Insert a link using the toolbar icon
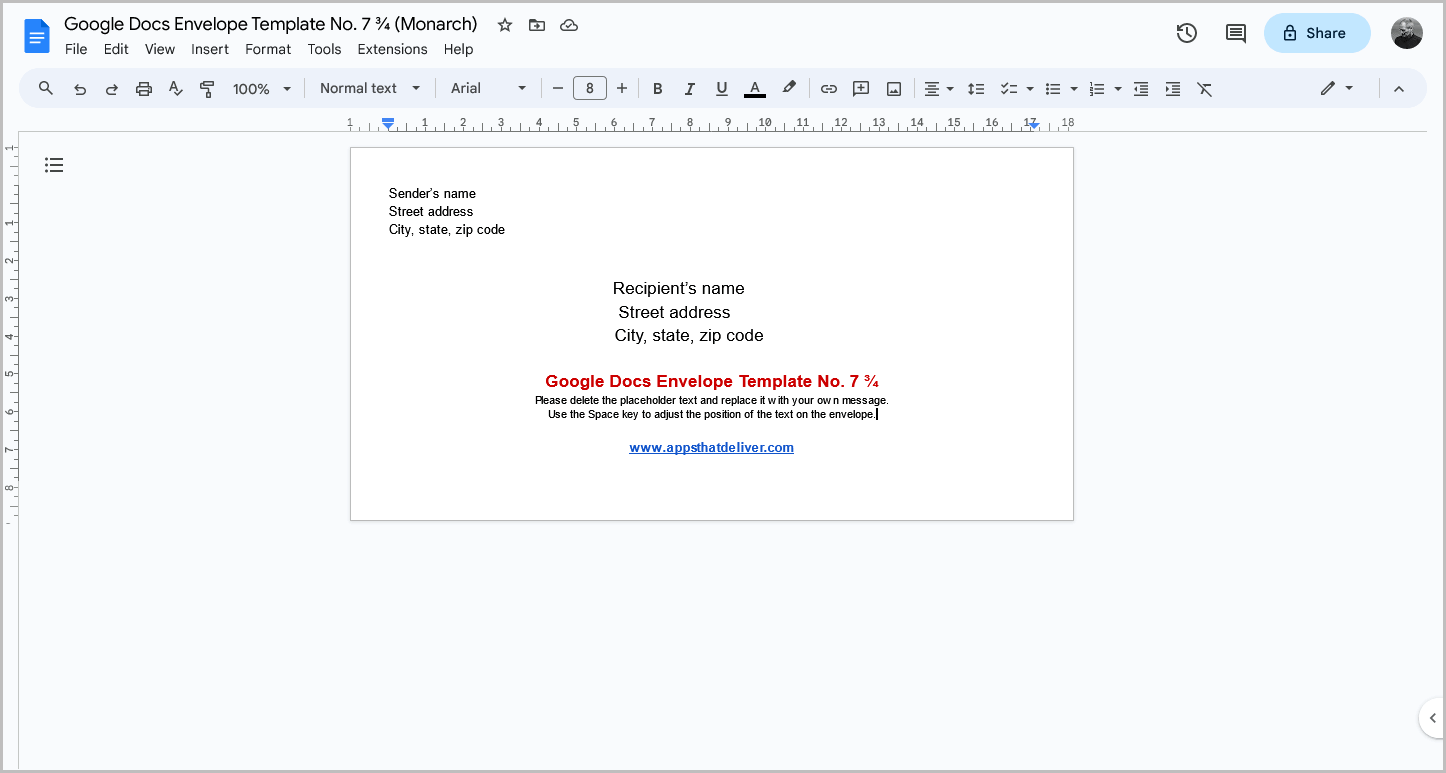The width and height of the screenshot is (1446, 773). (x=828, y=88)
